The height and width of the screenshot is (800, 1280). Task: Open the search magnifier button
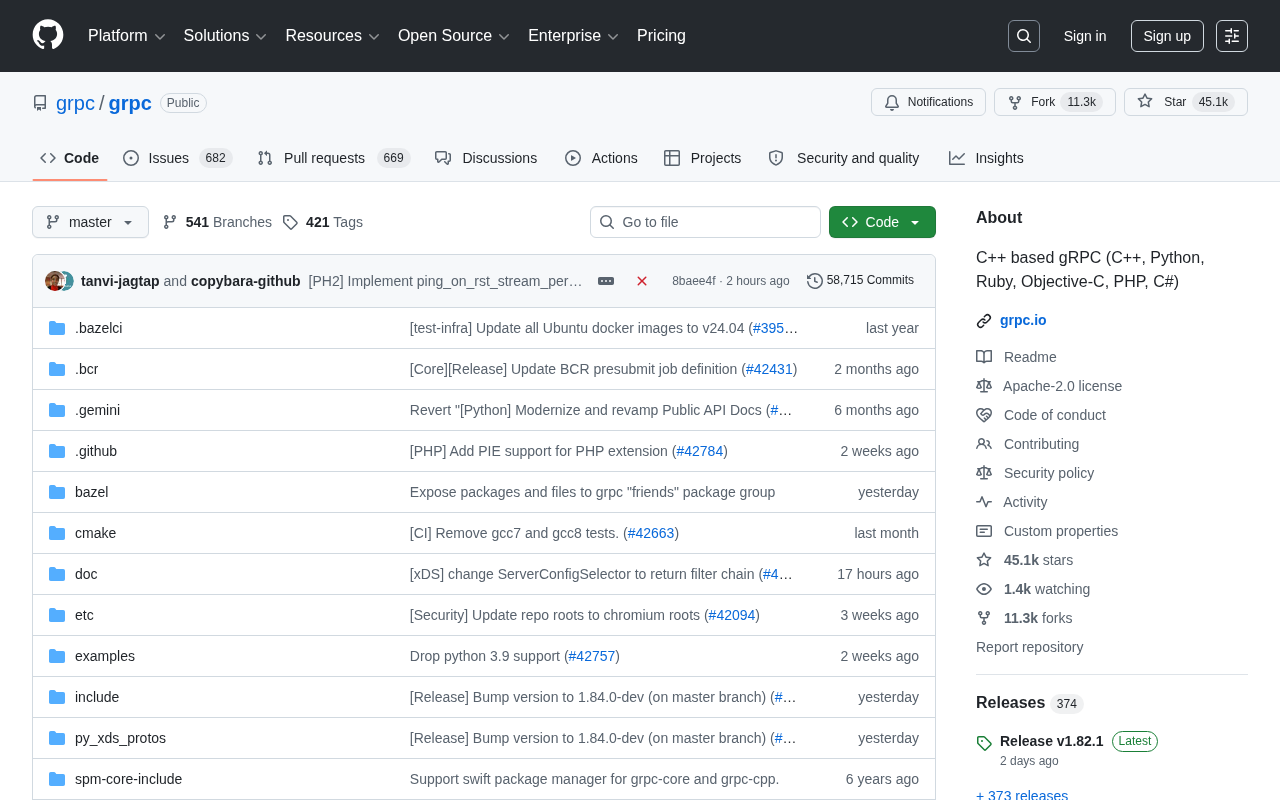click(x=1024, y=36)
